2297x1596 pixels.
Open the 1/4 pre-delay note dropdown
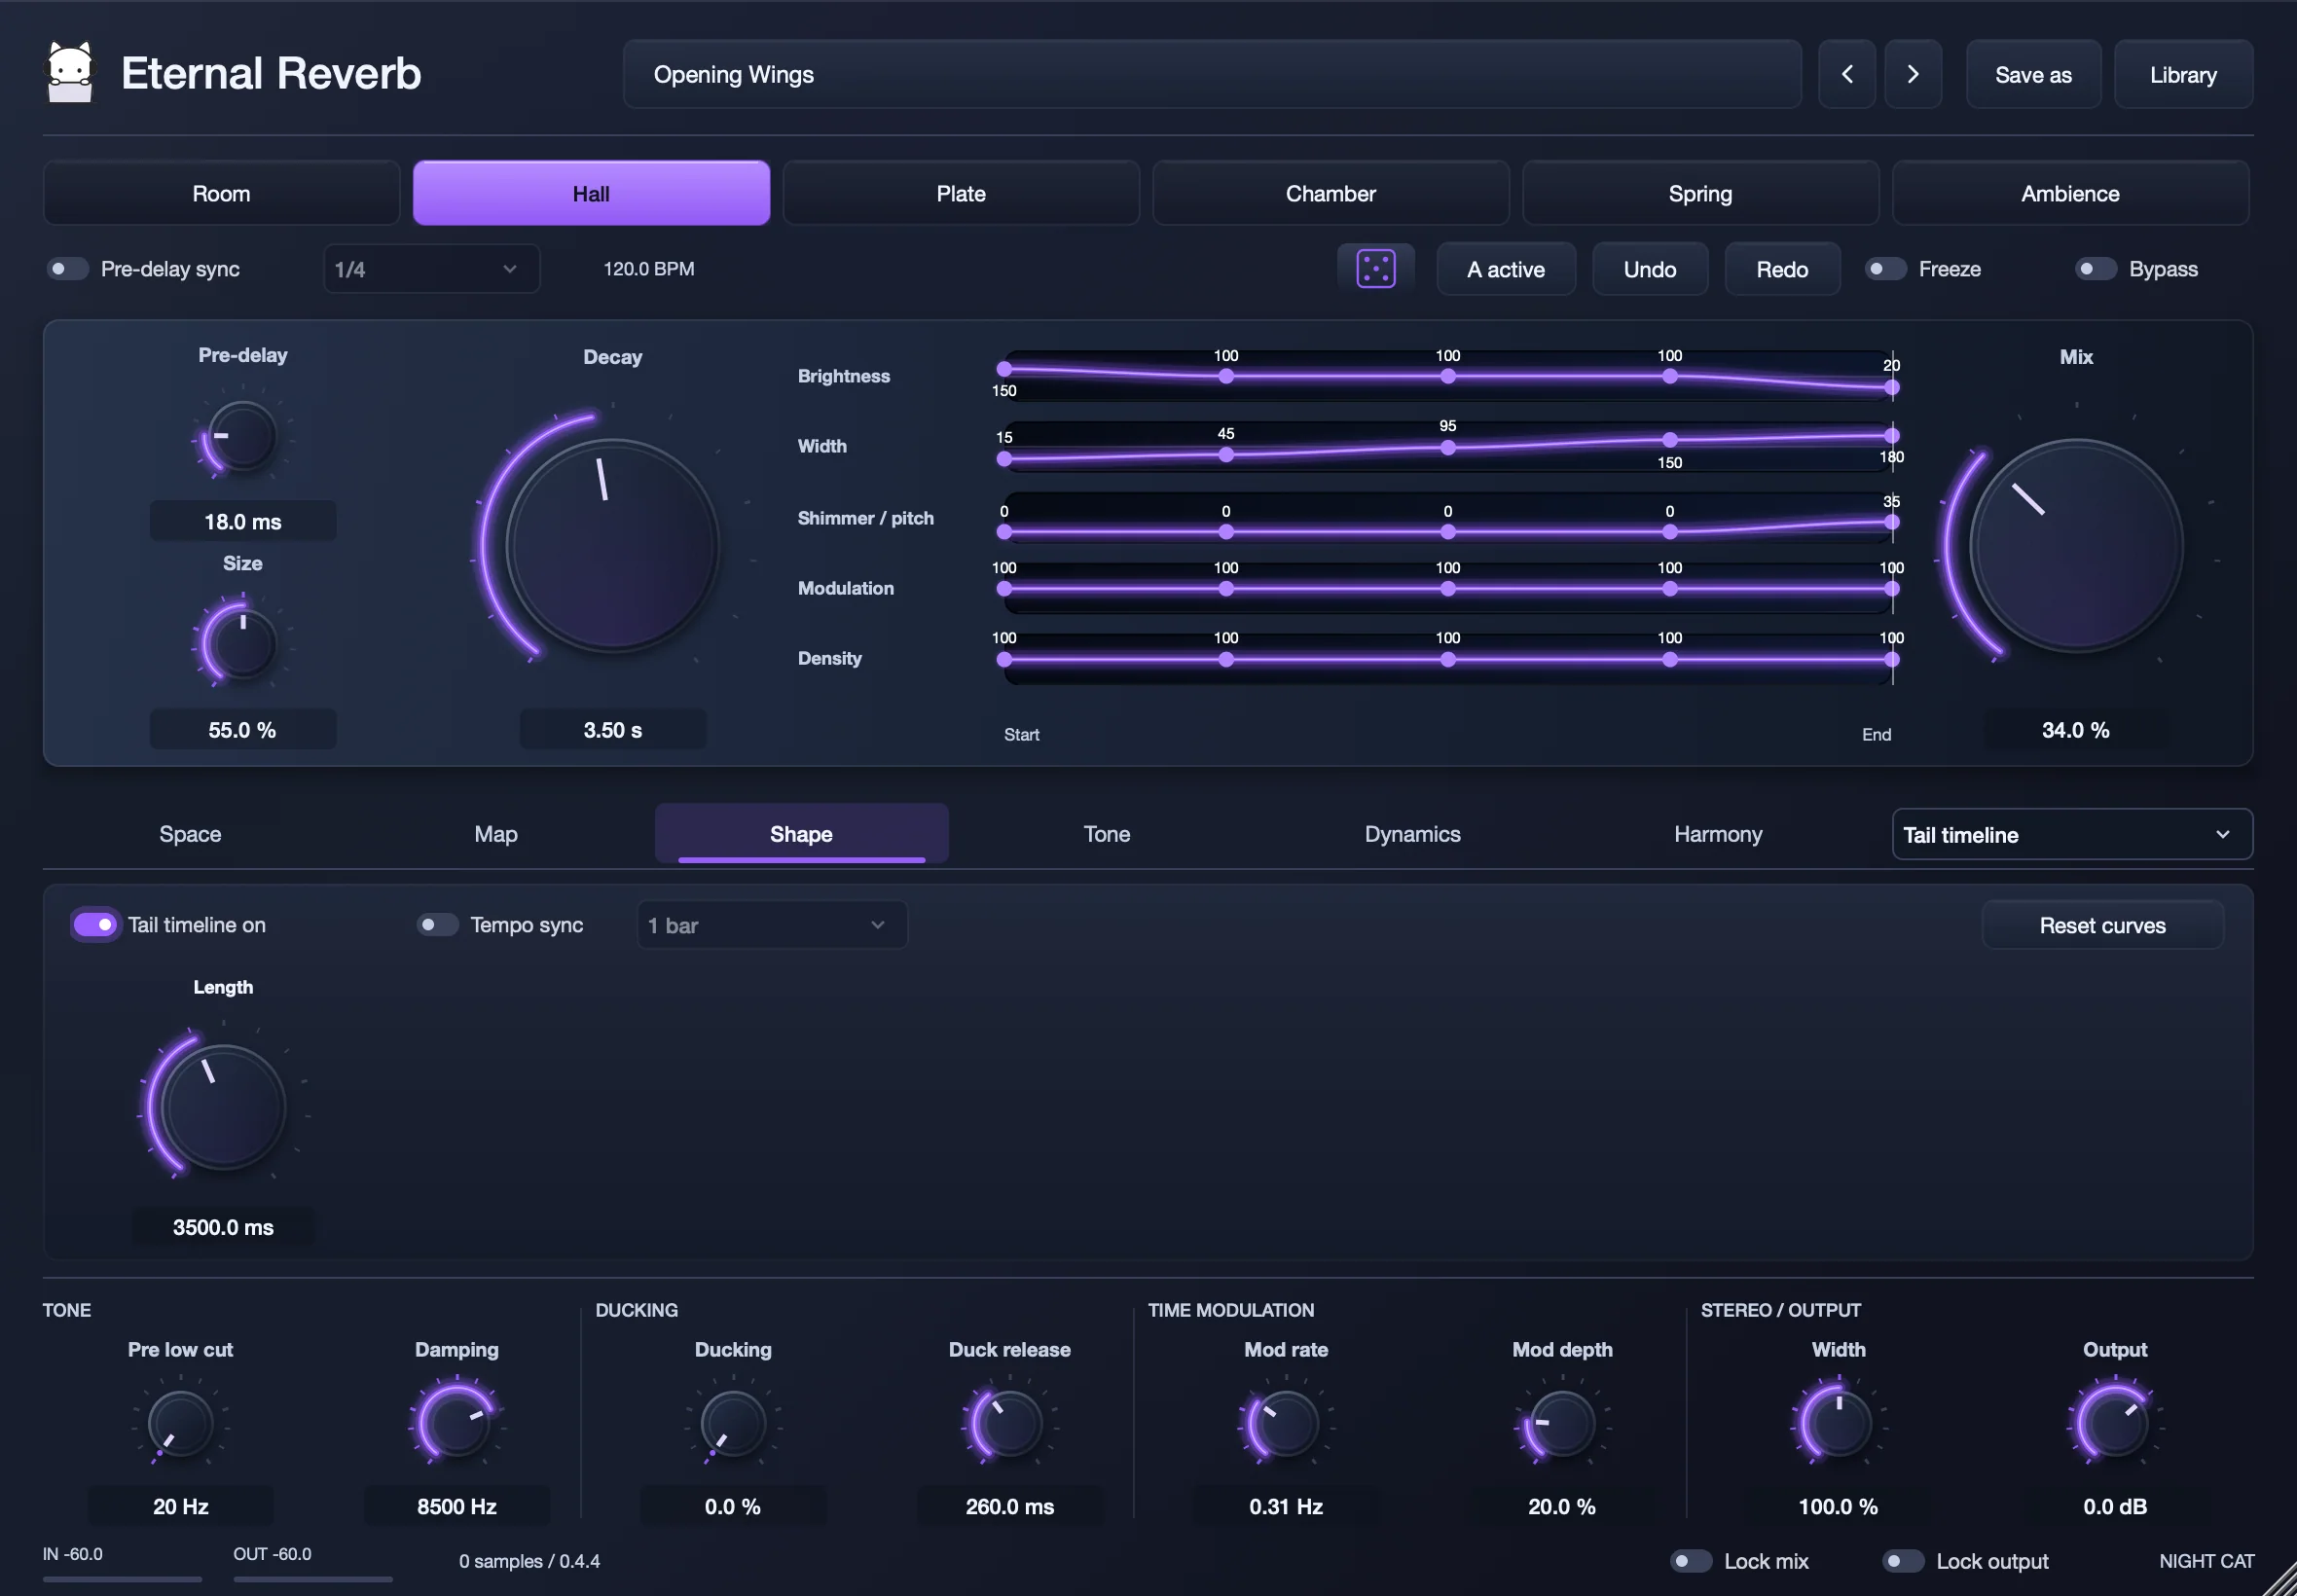[x=431, y=269]
